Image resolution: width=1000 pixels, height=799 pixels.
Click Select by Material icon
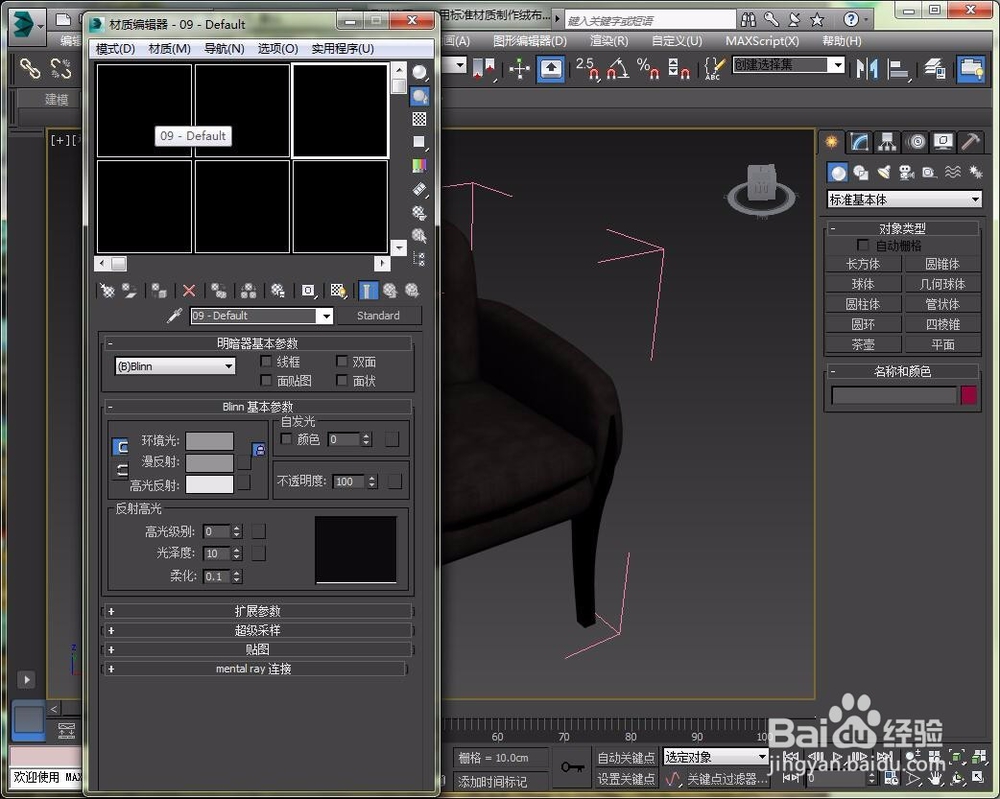[x=419, y=236]
